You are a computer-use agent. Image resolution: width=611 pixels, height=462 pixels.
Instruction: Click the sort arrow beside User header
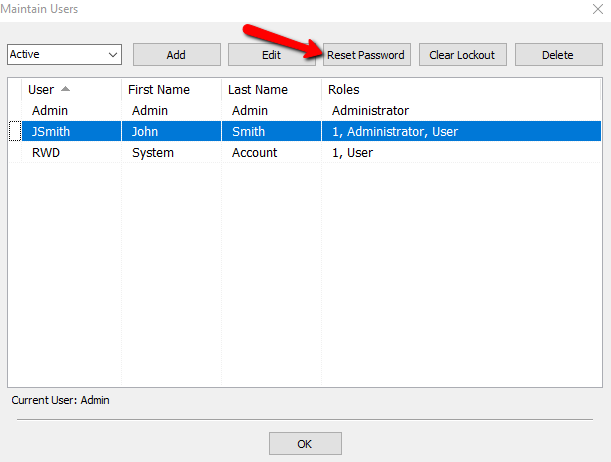(65, 89)
